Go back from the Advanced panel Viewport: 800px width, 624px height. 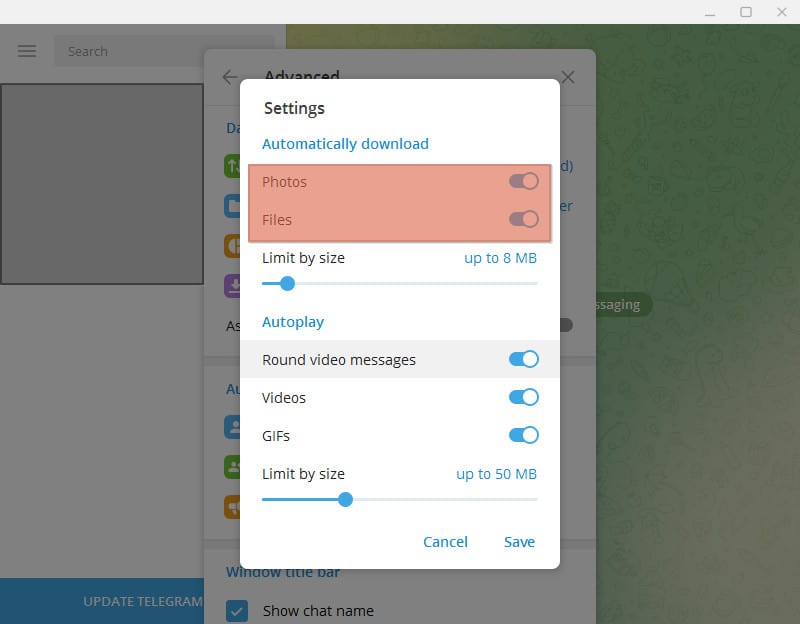pyautogui.click(x=230, y=77)
